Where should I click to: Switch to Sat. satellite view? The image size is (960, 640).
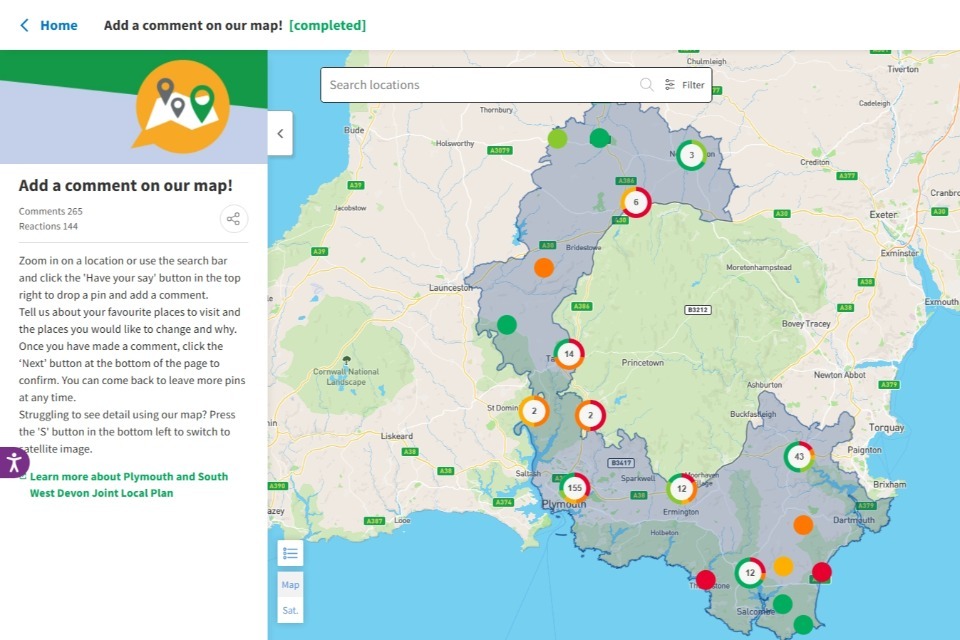[x=290, y=609]
